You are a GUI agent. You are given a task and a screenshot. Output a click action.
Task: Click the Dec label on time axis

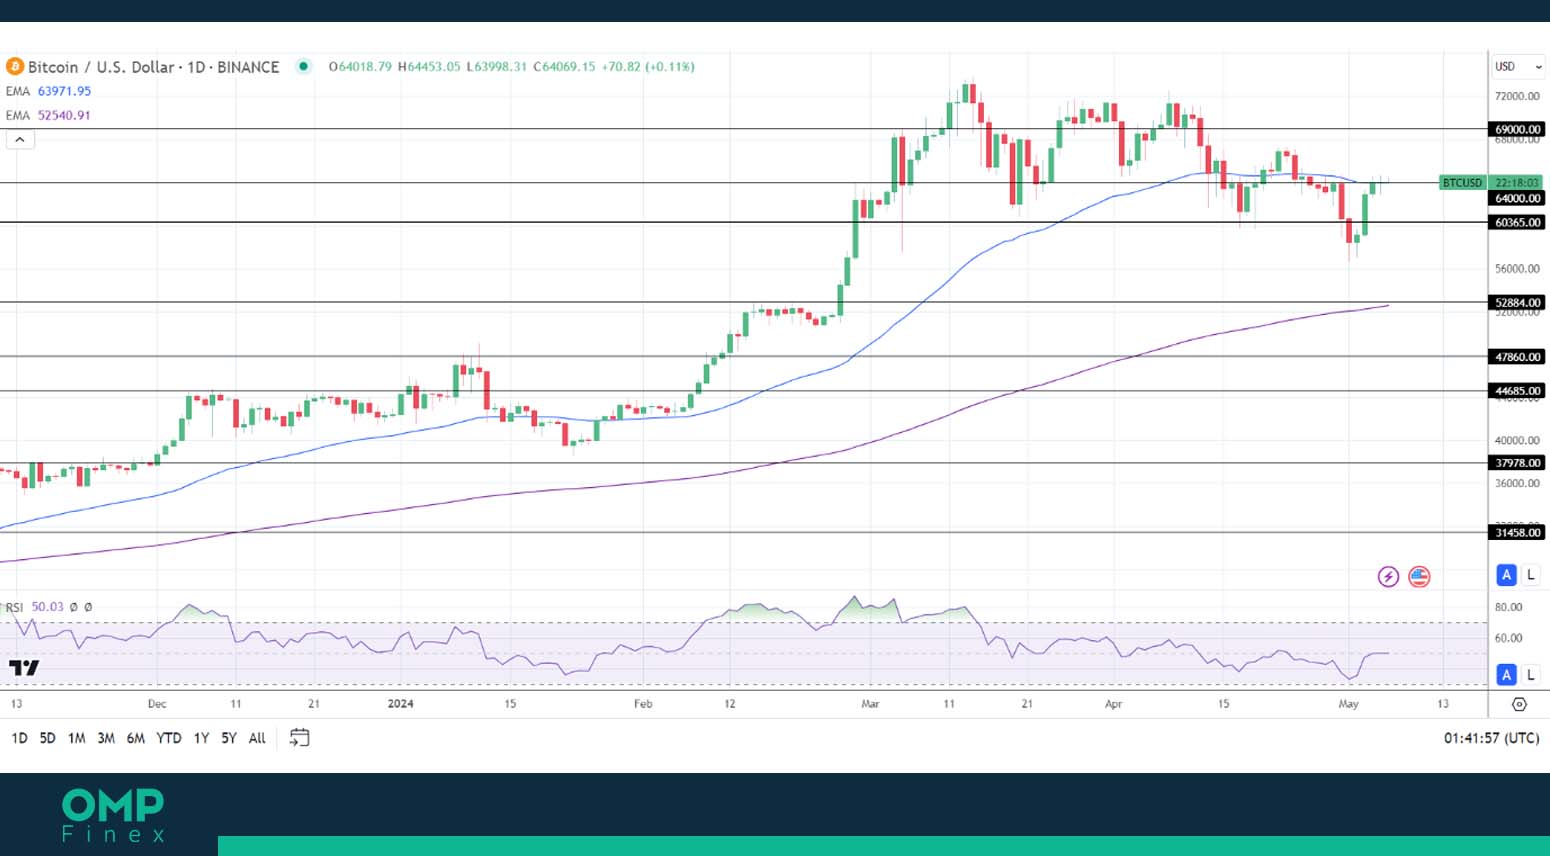tap(157, 704)
